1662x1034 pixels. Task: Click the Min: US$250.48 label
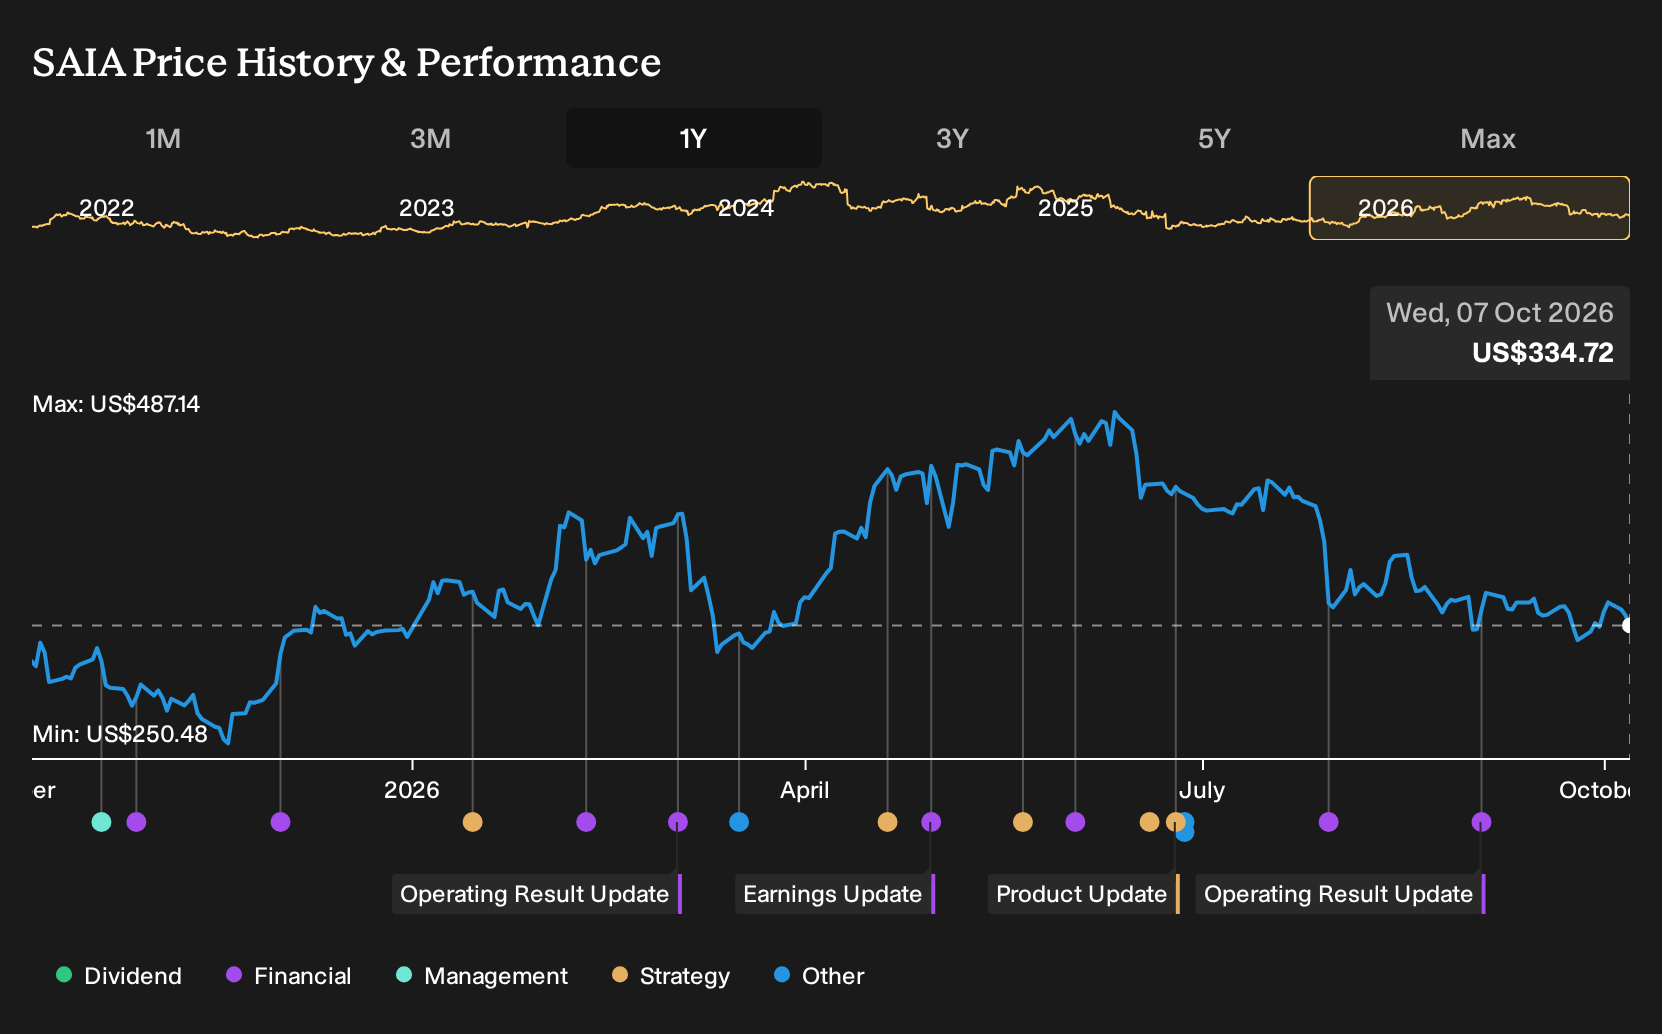pos(120,734)
